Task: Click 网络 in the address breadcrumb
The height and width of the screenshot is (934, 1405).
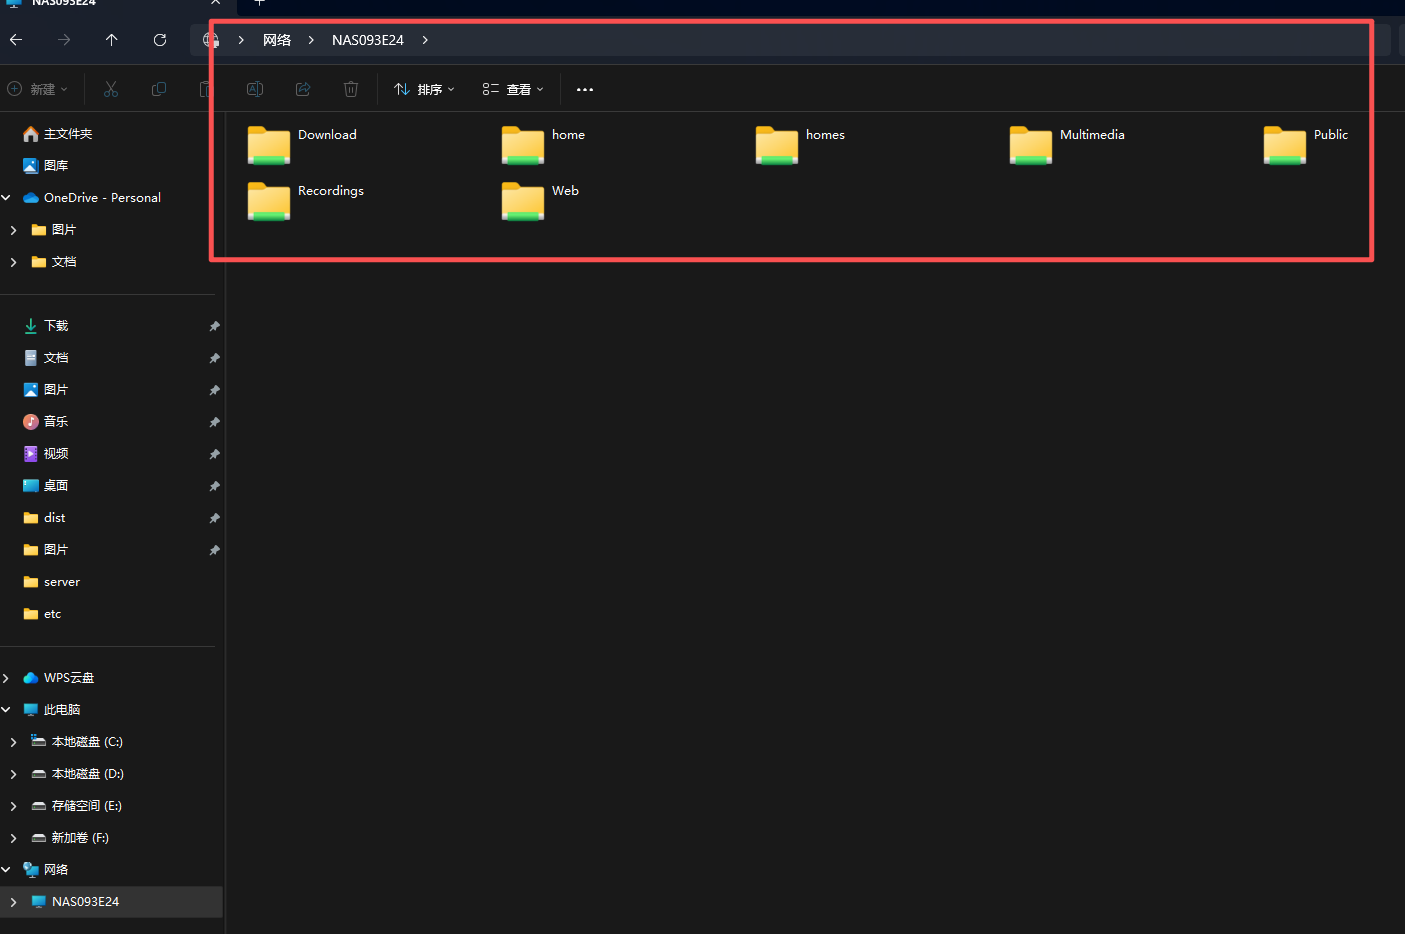Action: pos(277,40)
